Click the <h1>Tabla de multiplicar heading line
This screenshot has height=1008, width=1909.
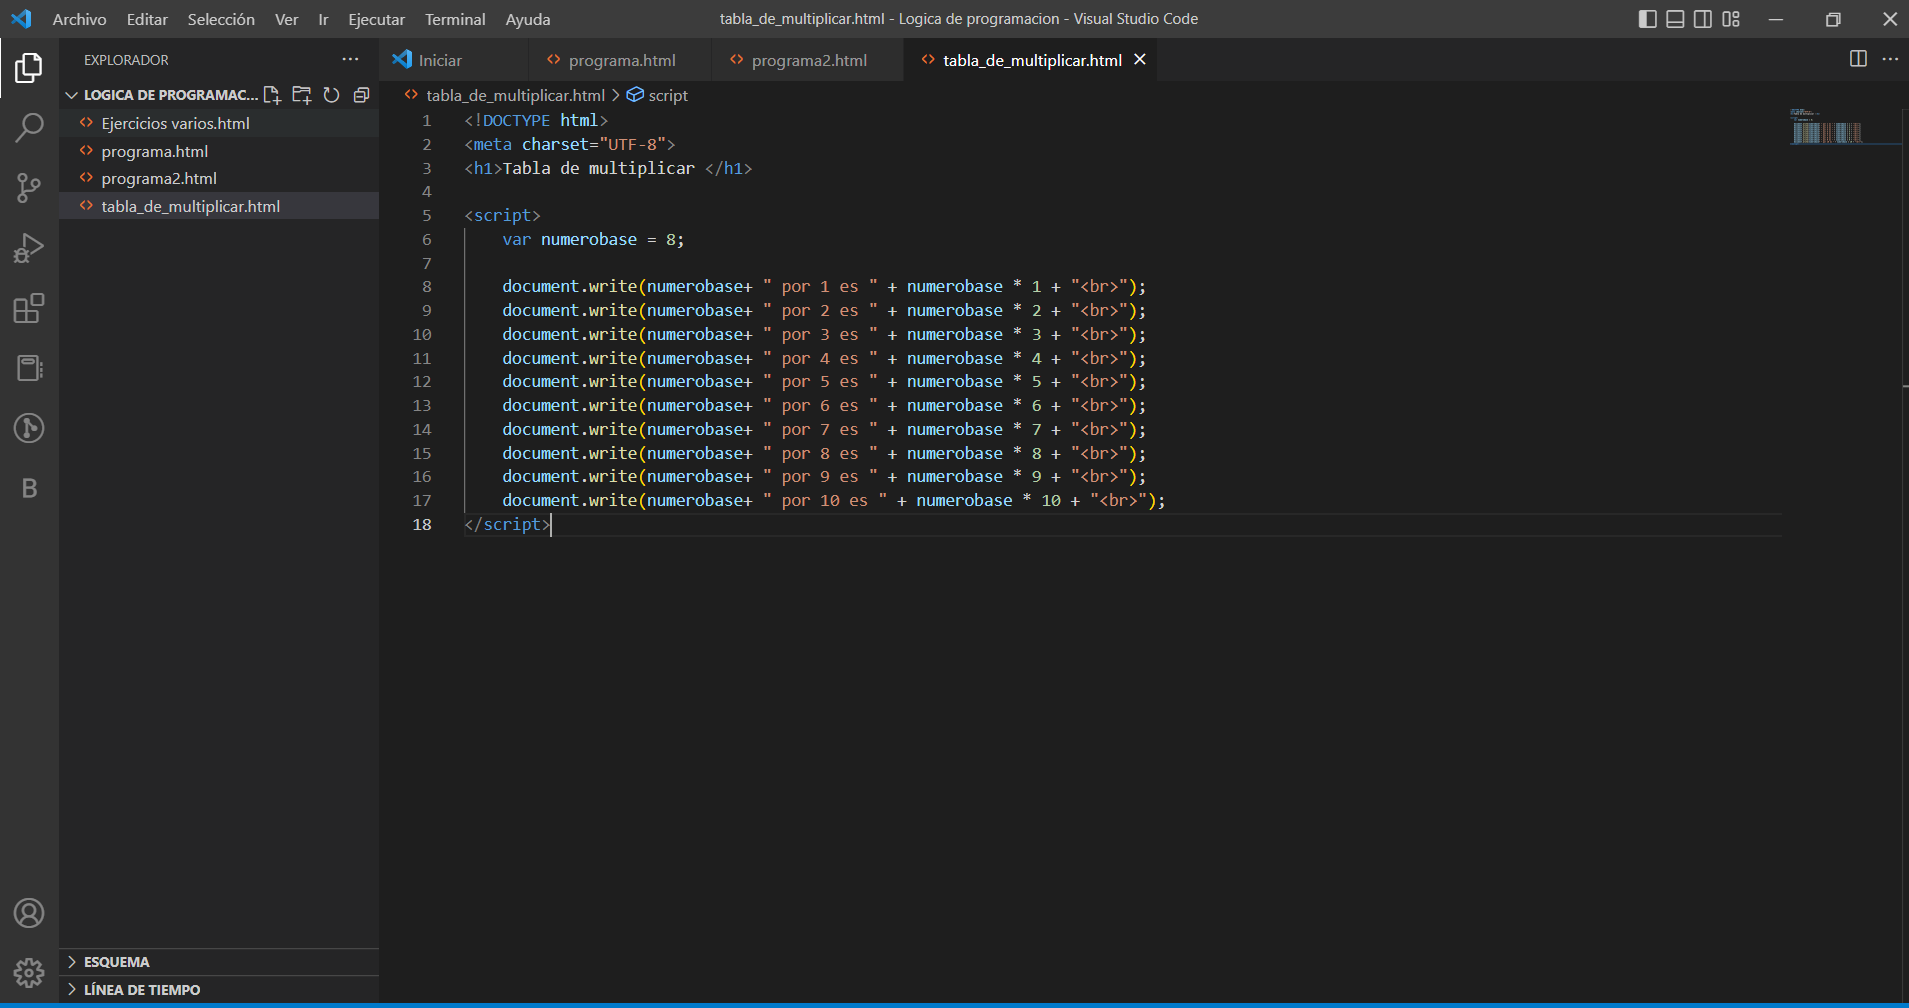608,168
